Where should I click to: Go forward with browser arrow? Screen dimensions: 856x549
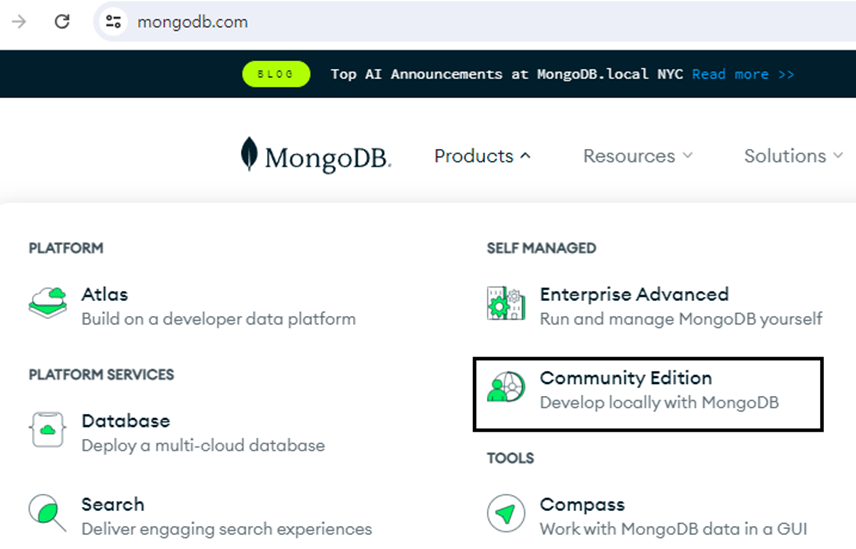[19, 21]
